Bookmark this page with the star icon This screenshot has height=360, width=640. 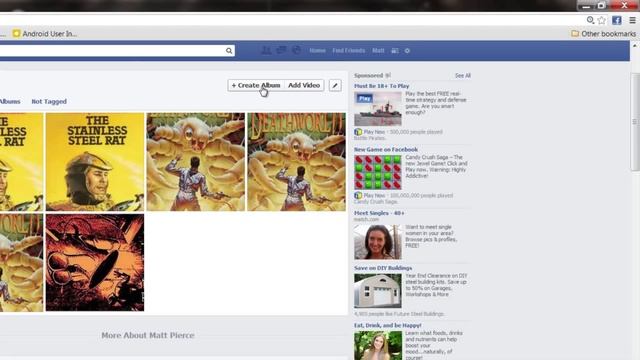602,20
